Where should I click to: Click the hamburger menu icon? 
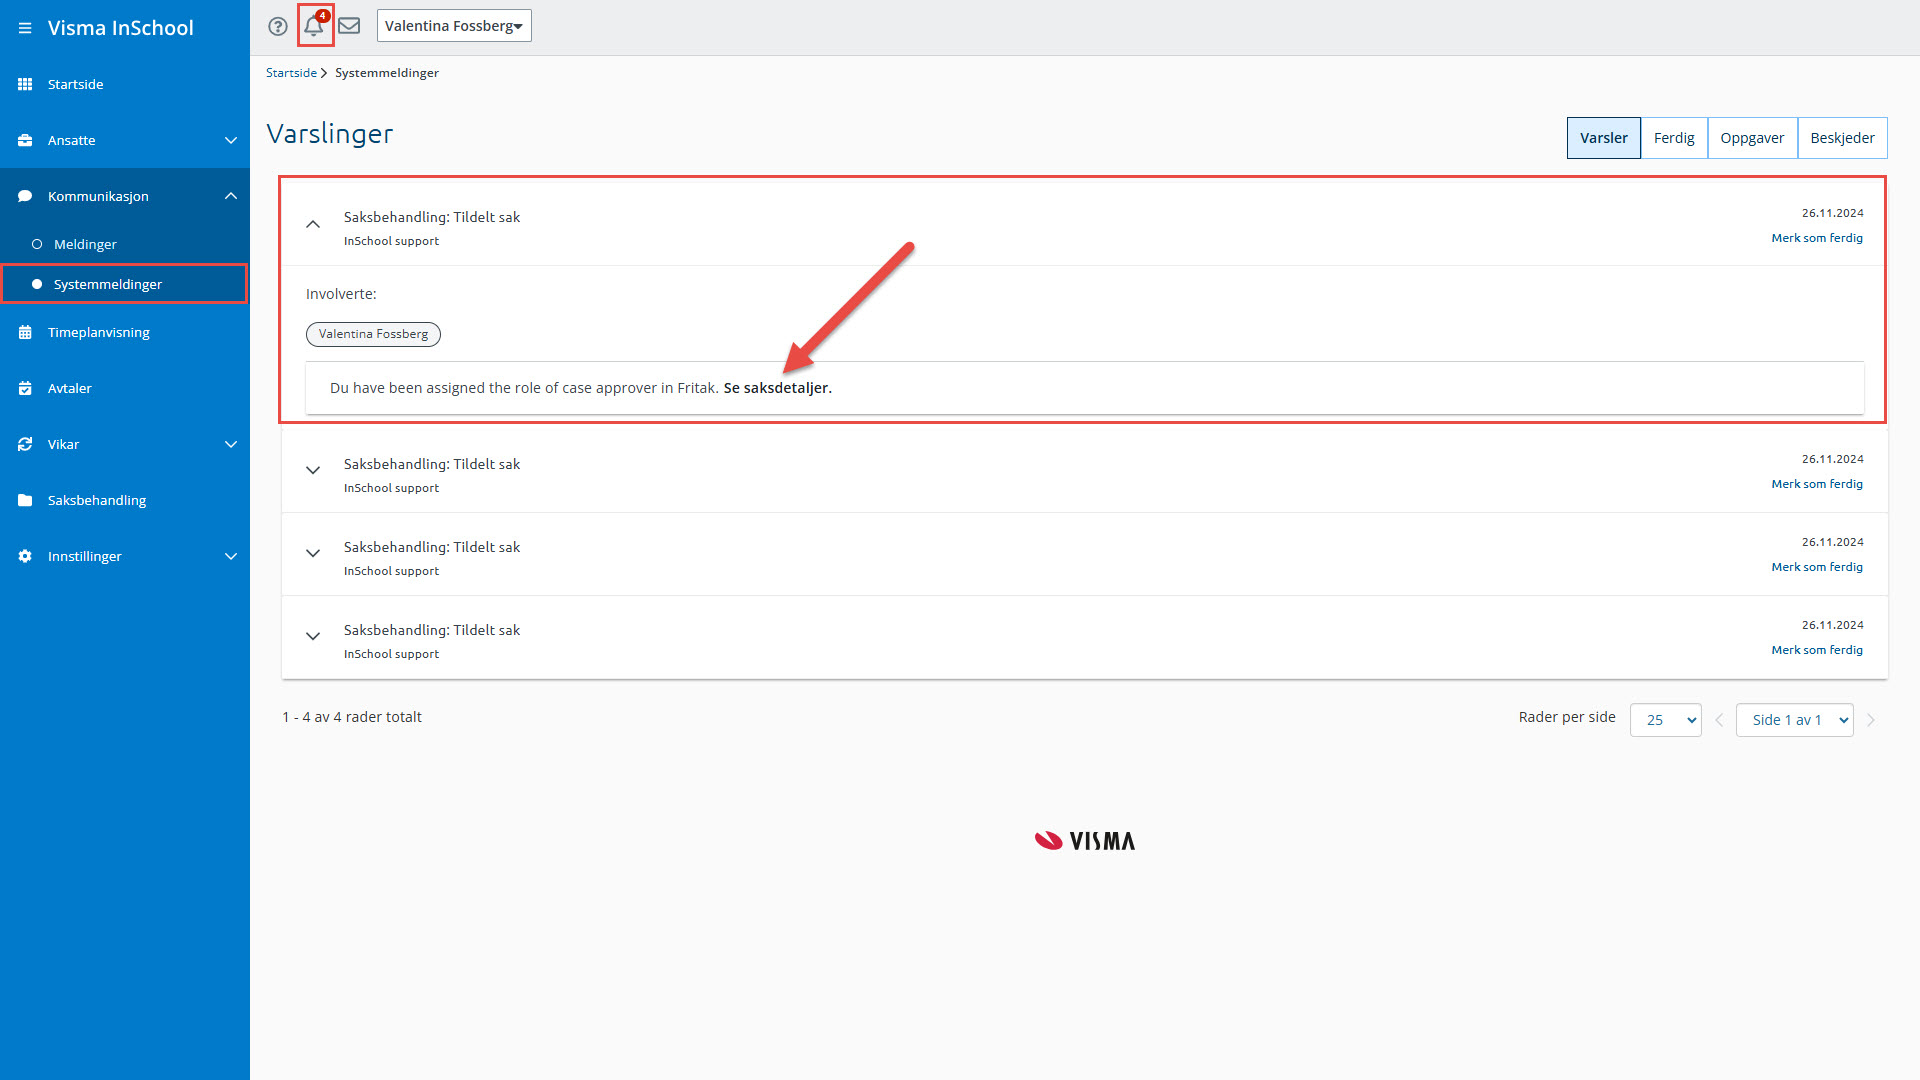(x=25, y=28)
